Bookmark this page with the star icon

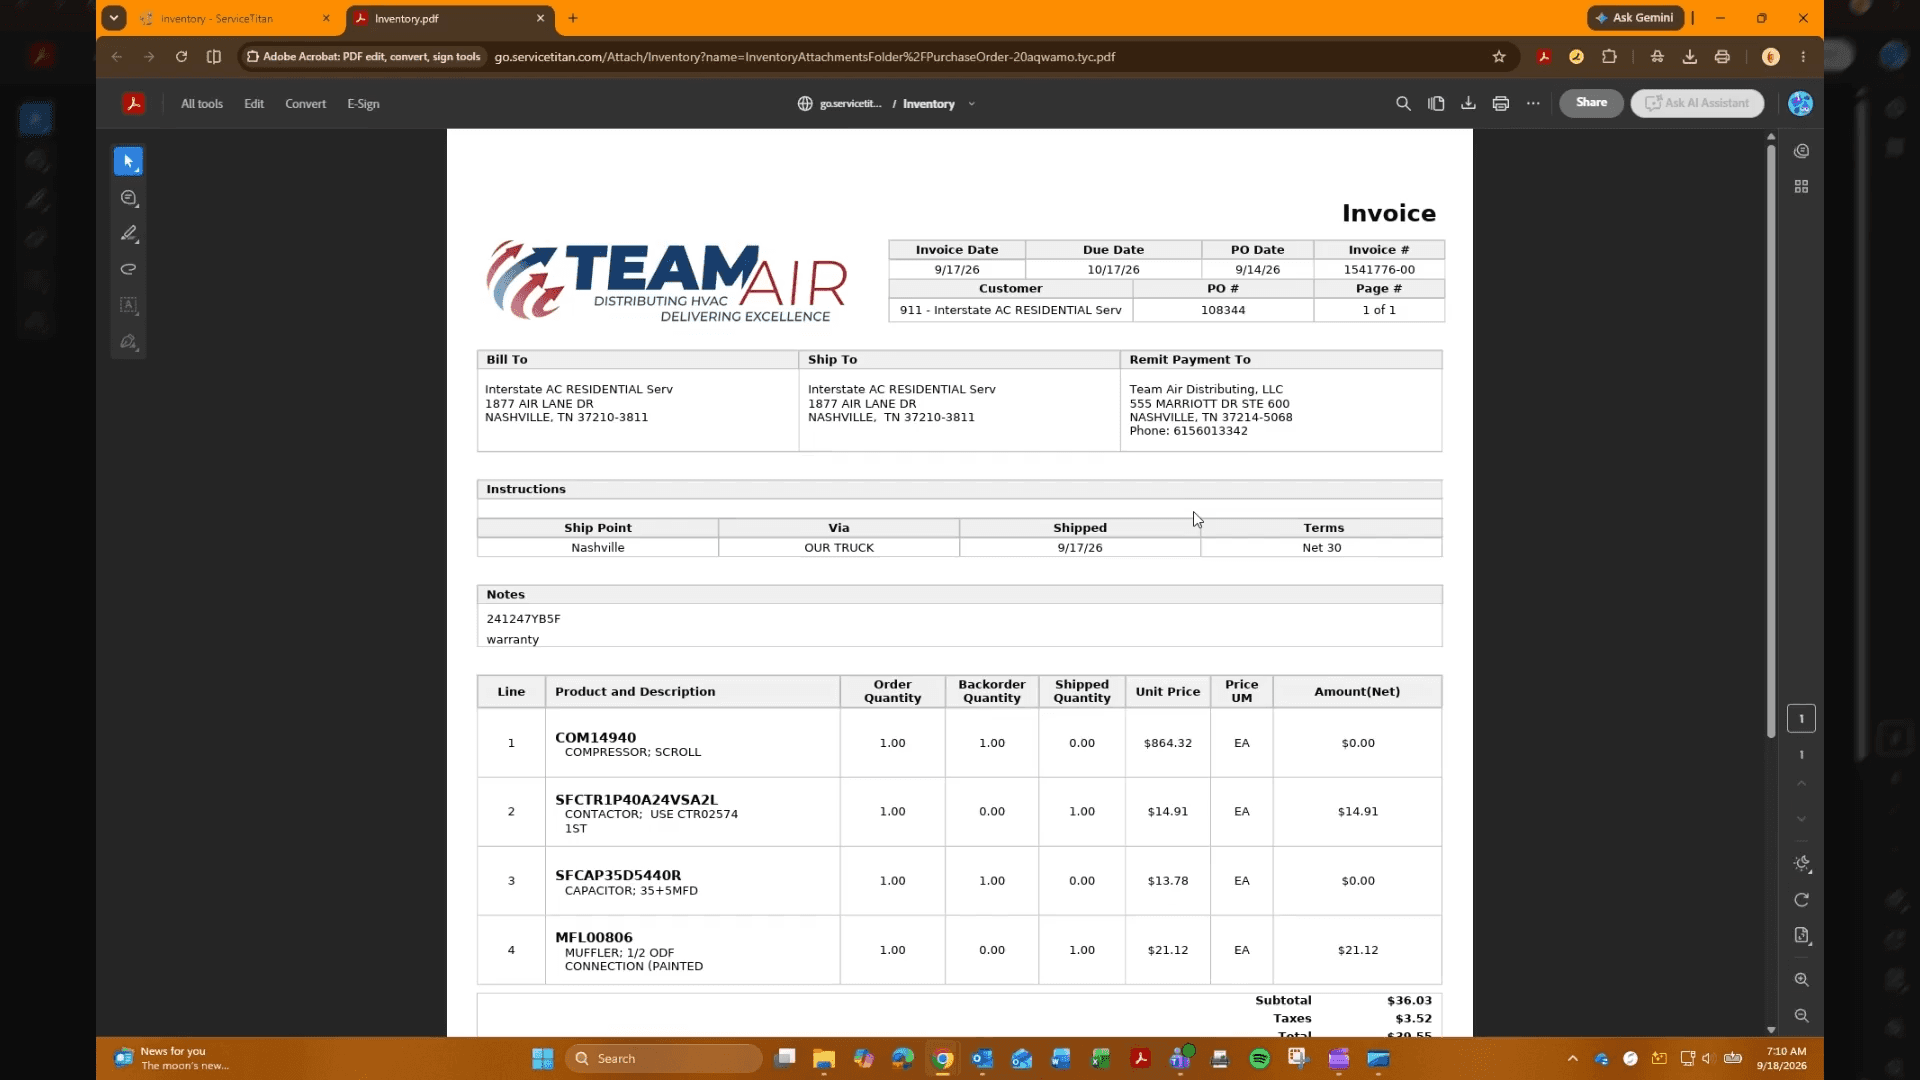click(x=1498, y=57)
